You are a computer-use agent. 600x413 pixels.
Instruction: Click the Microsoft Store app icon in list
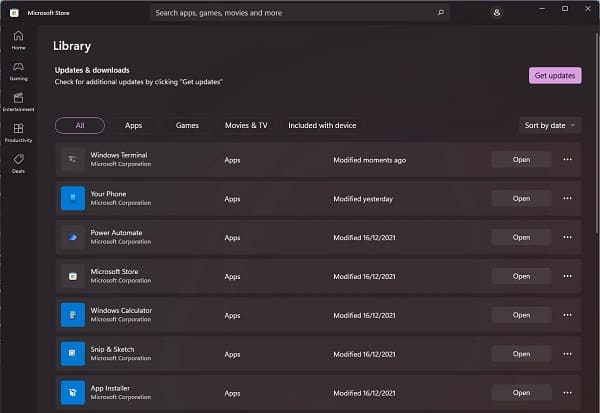tap(73, 276)
